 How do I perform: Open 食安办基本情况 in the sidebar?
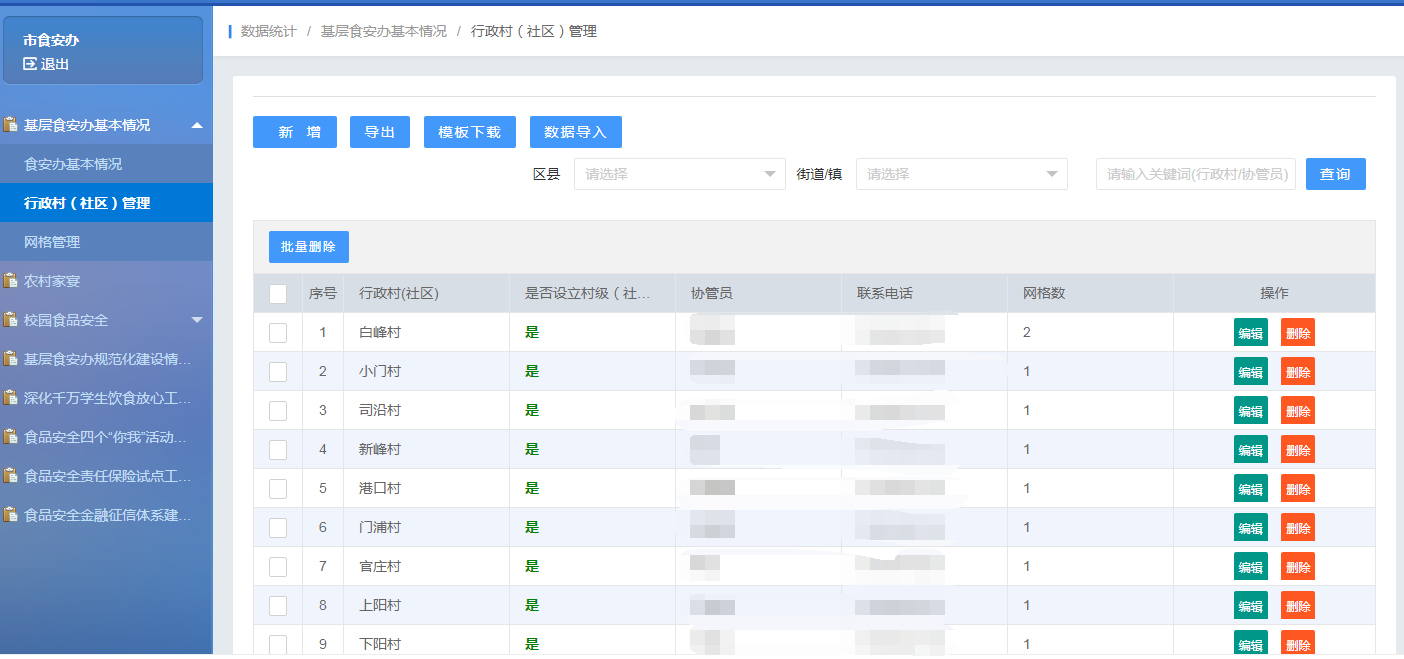[x=106, y=164]
